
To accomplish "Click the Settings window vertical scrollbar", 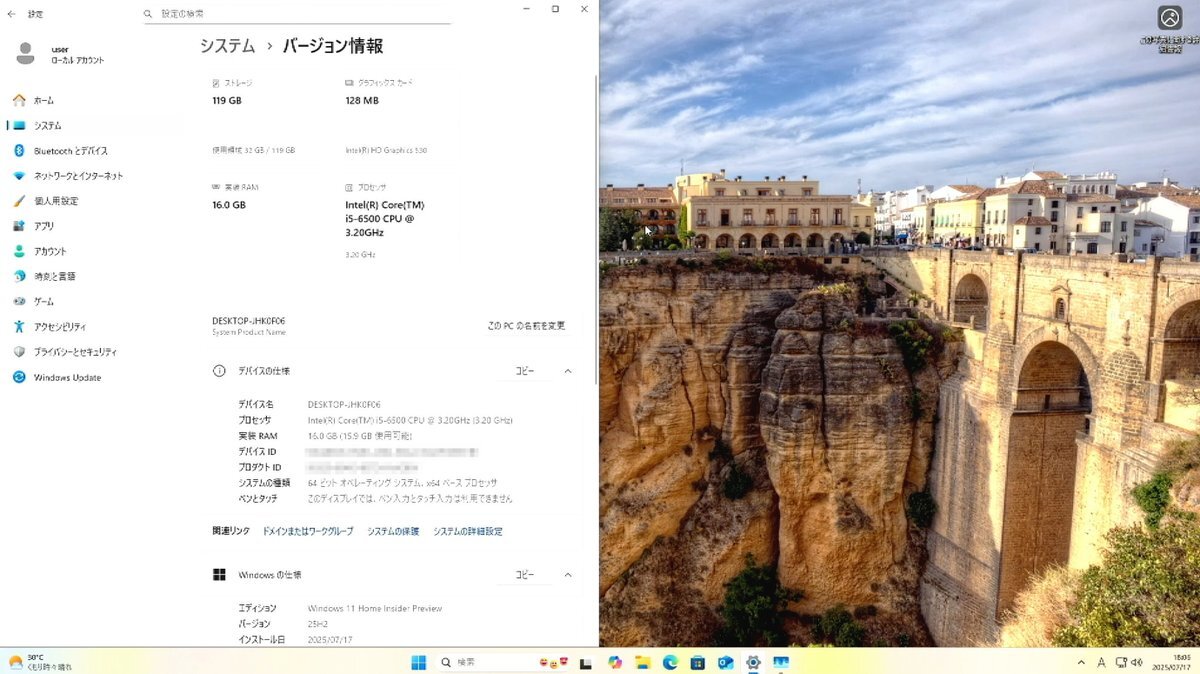I will click(x=596, y=230).
